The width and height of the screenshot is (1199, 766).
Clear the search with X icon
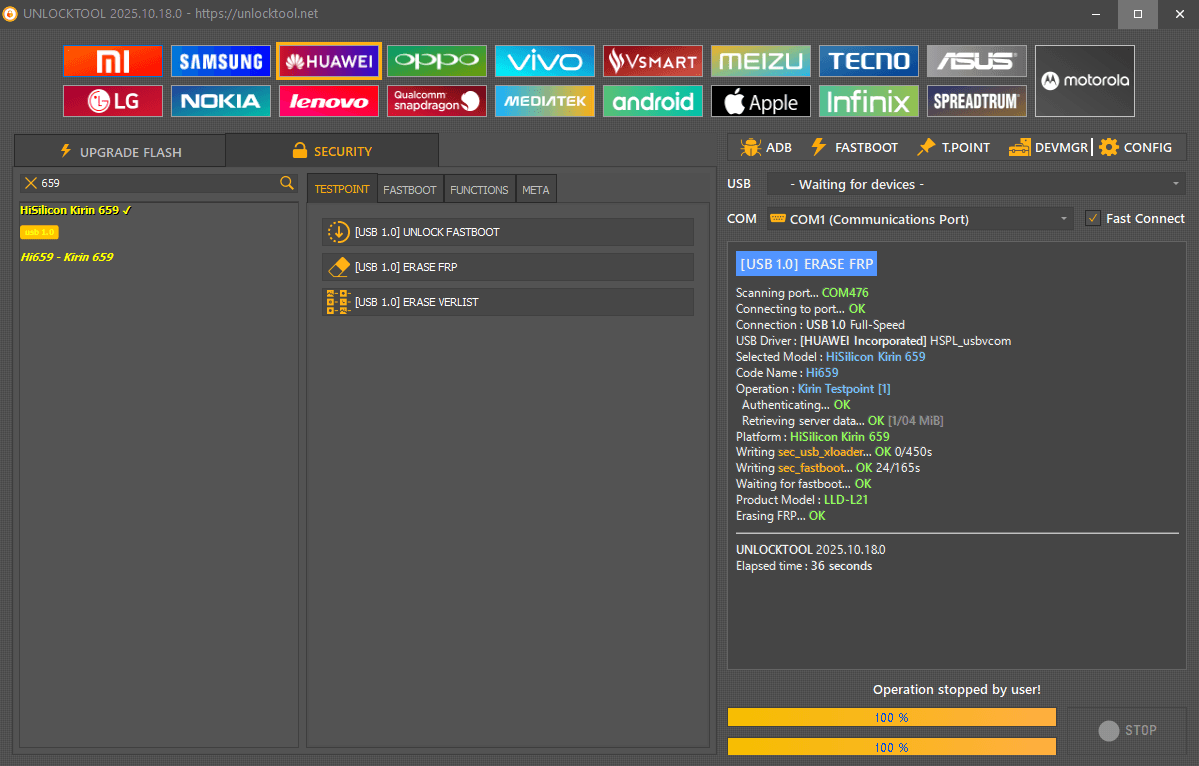point(31,183)
